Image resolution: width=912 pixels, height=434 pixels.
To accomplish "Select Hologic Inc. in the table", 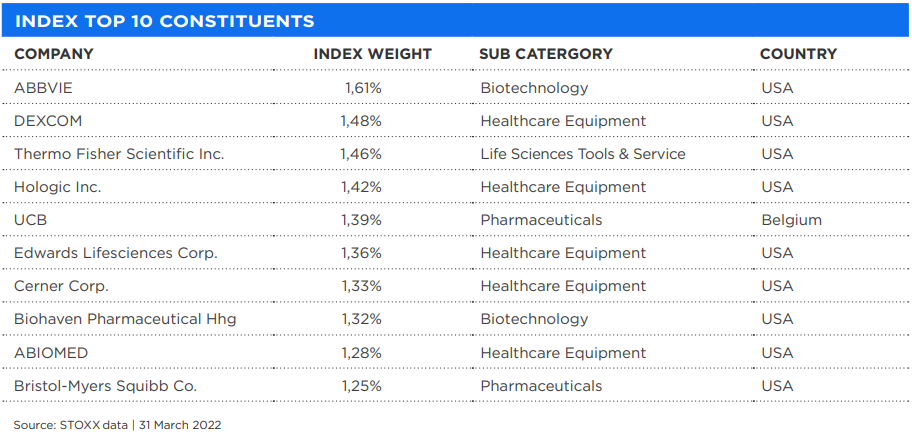I will 57,187.
